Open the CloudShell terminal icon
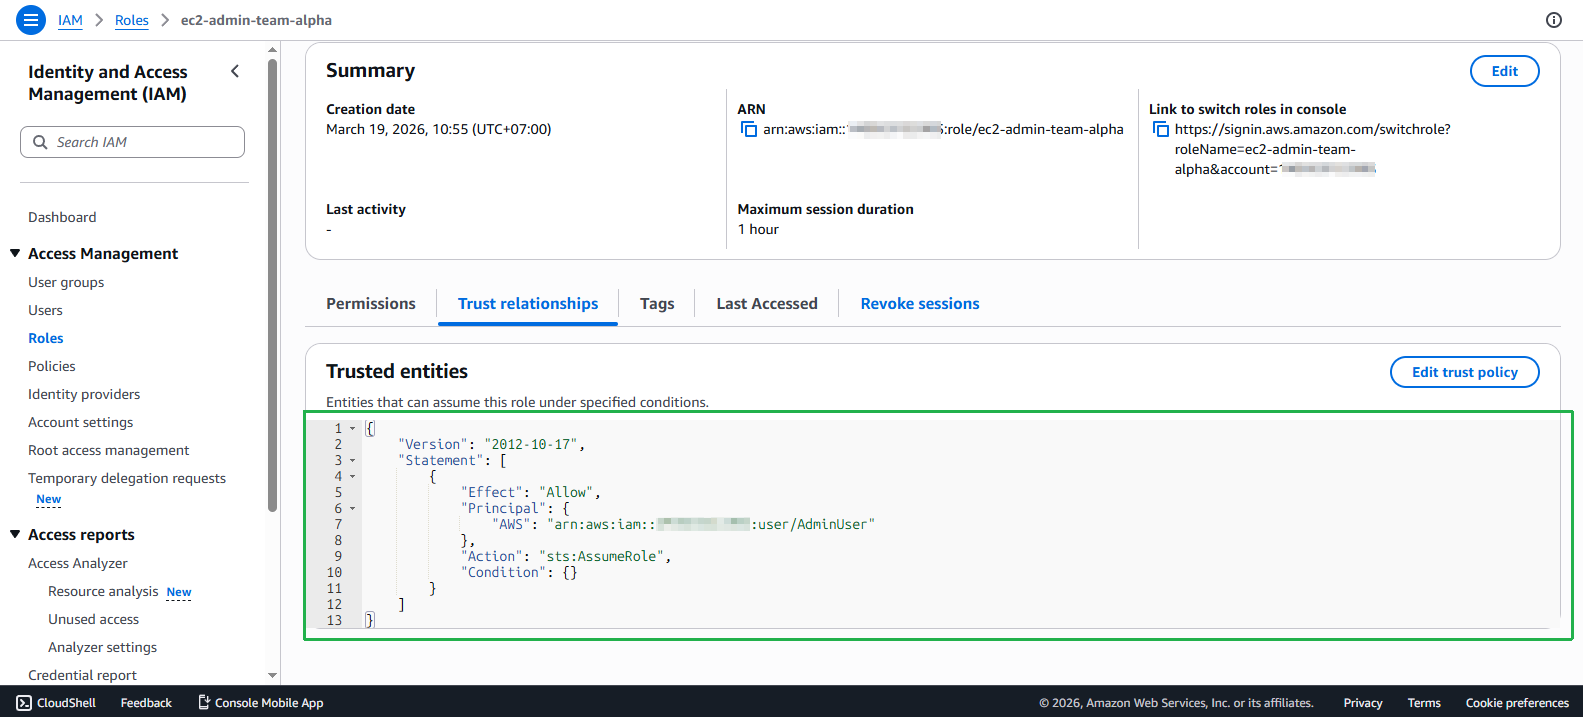The image size is (1583, 717). click(24, 703)
